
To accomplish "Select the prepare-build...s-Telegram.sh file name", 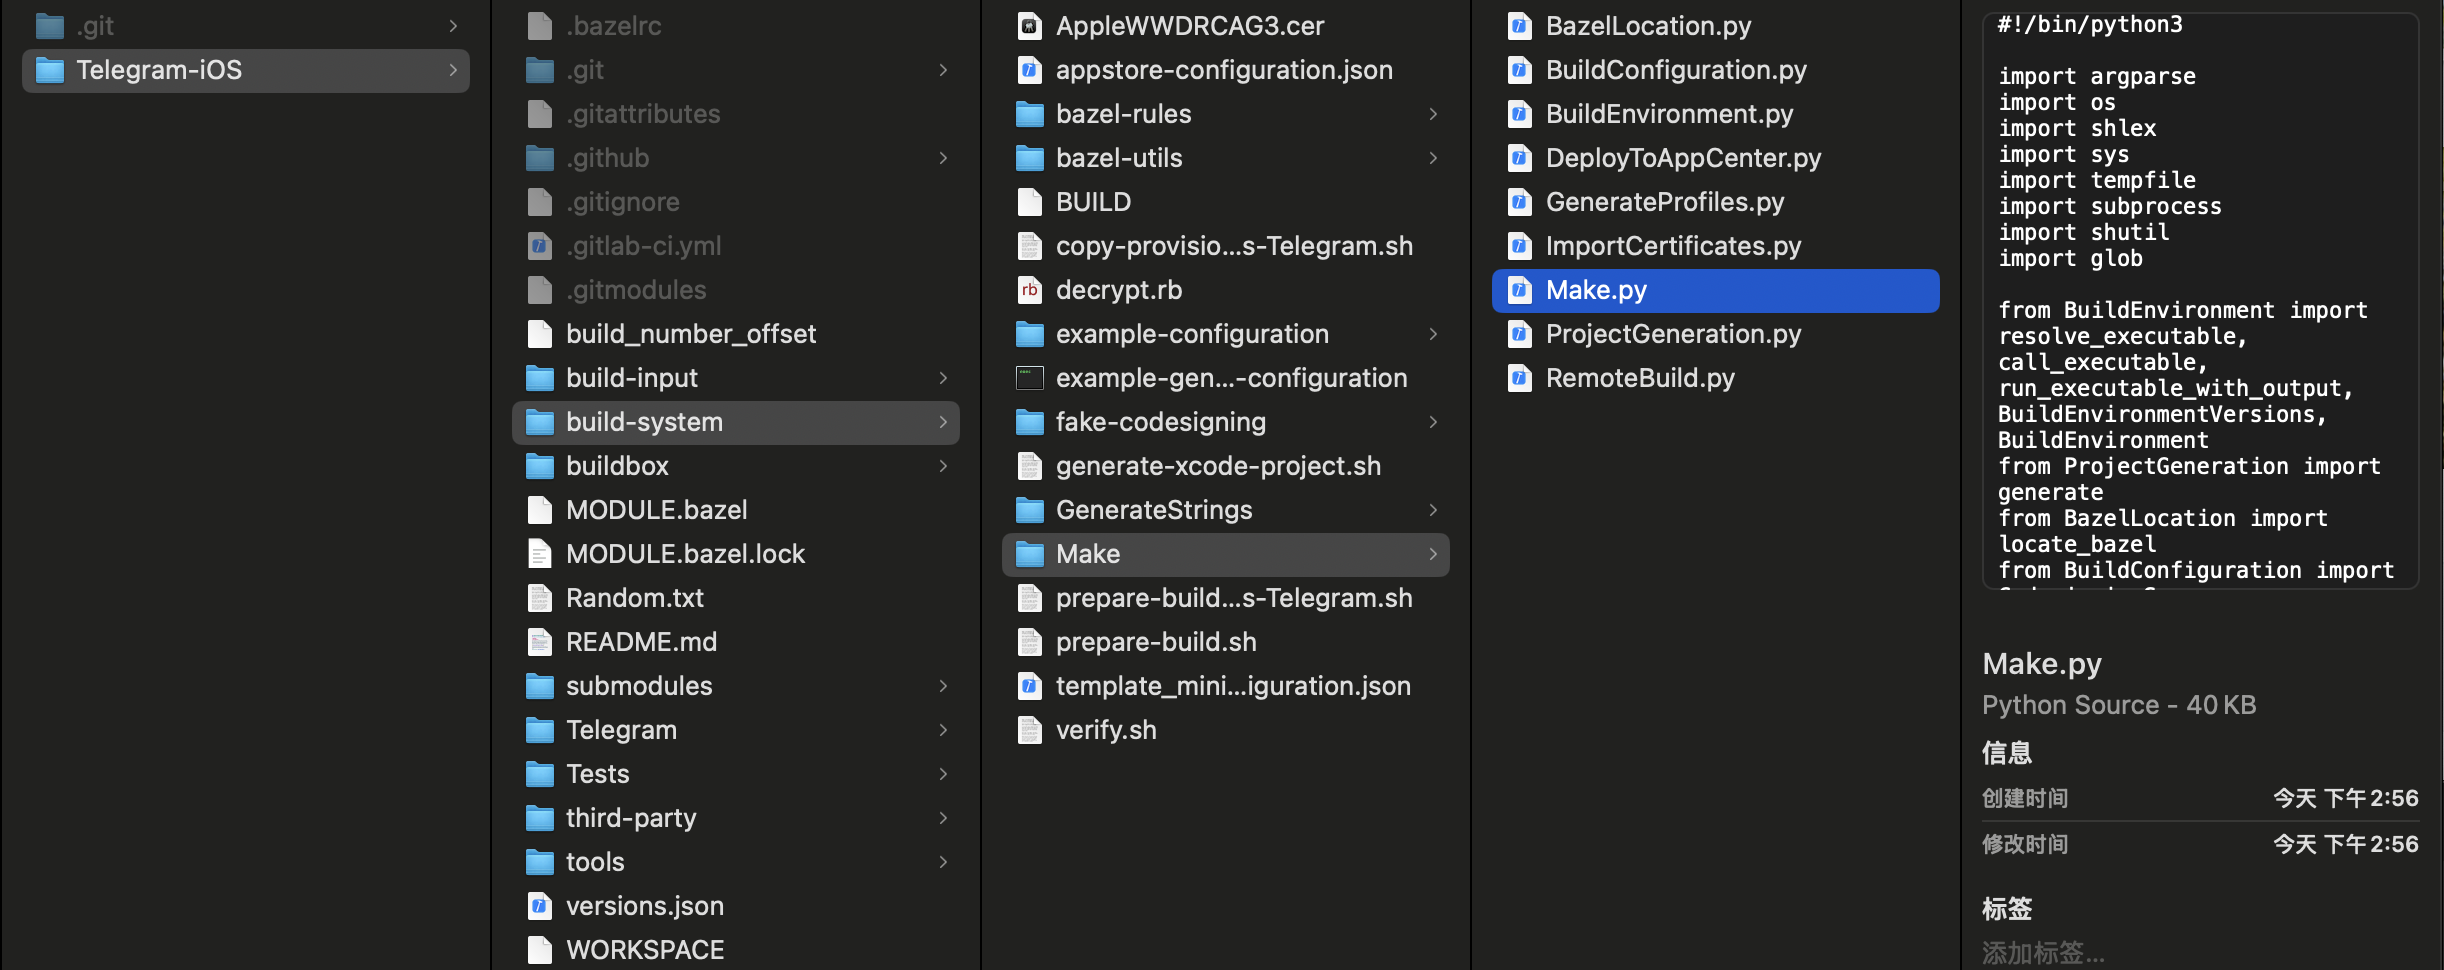I will (1234, 598).
